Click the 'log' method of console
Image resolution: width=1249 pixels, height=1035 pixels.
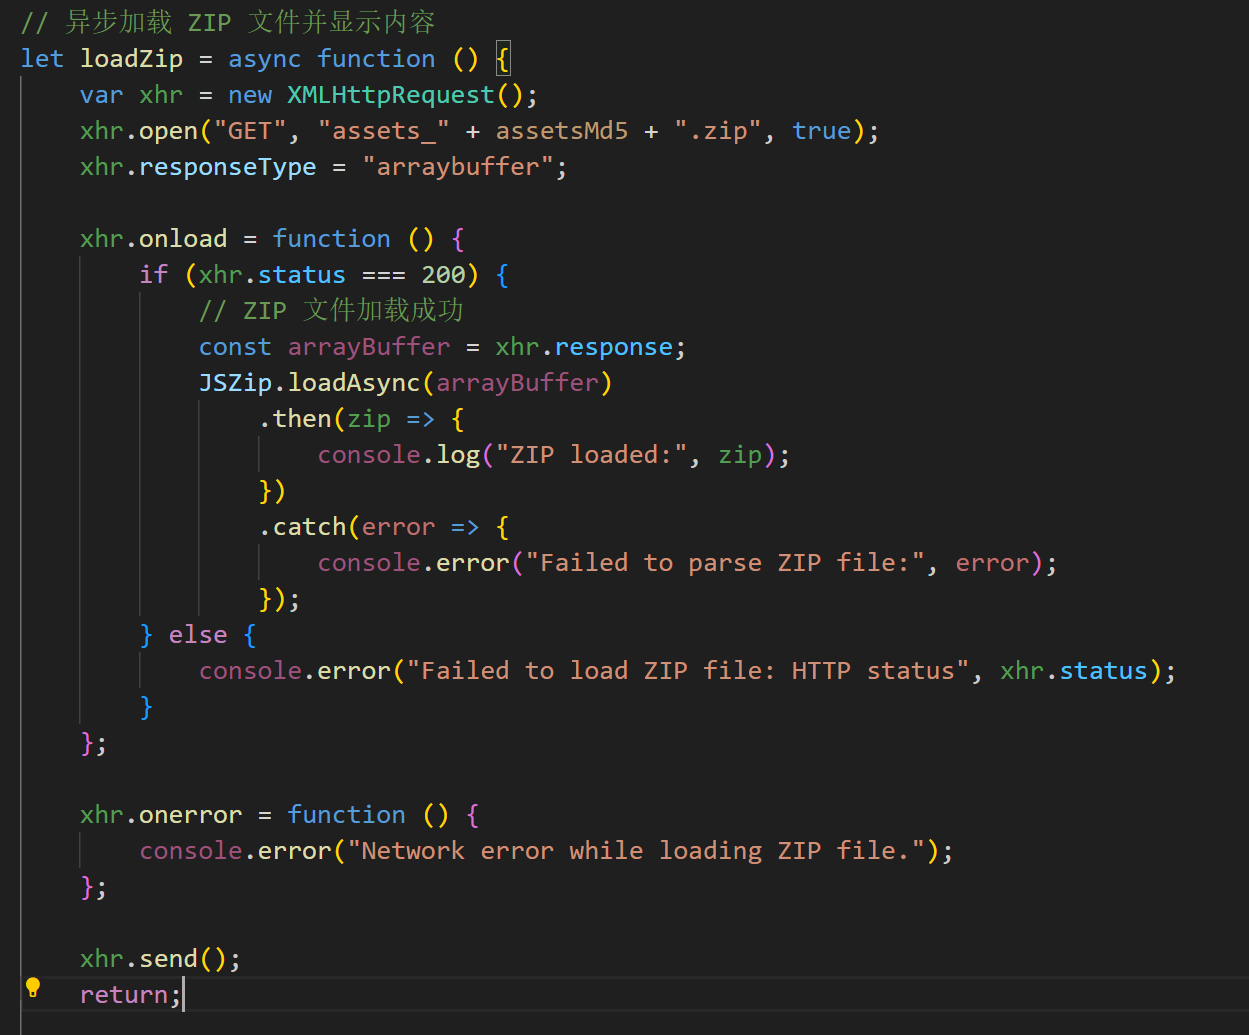coord(458,455)
